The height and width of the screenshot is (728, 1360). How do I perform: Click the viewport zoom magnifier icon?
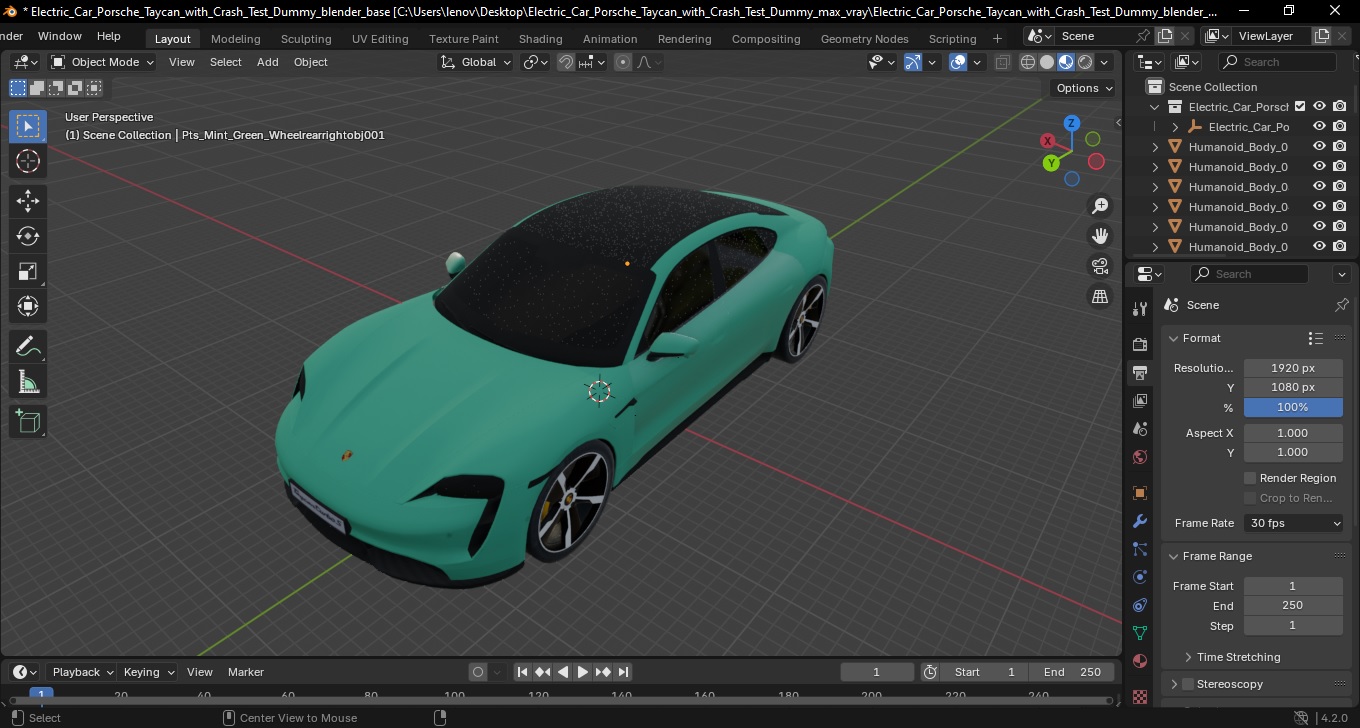click(1100, 206)
